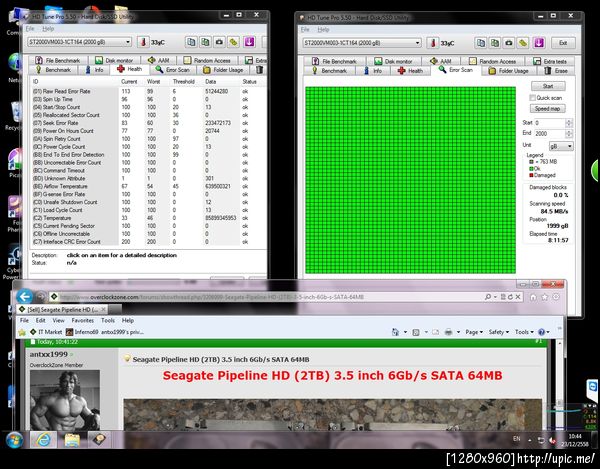The width and height of the screenshot is (600, 469).
Task: Click Speed map button
Action: [x=548, y=109]
